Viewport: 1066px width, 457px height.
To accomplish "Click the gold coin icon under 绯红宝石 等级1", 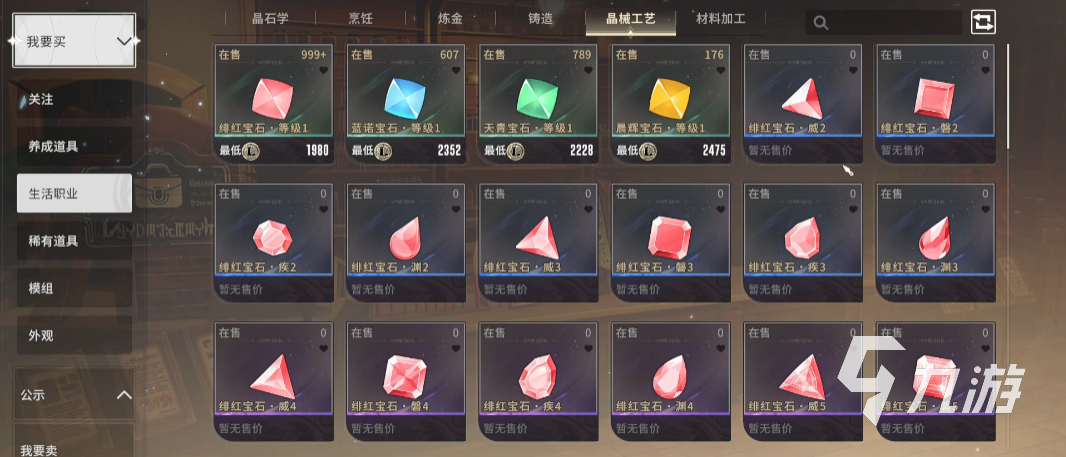I will pyautogui.click(x=250, y=150).
